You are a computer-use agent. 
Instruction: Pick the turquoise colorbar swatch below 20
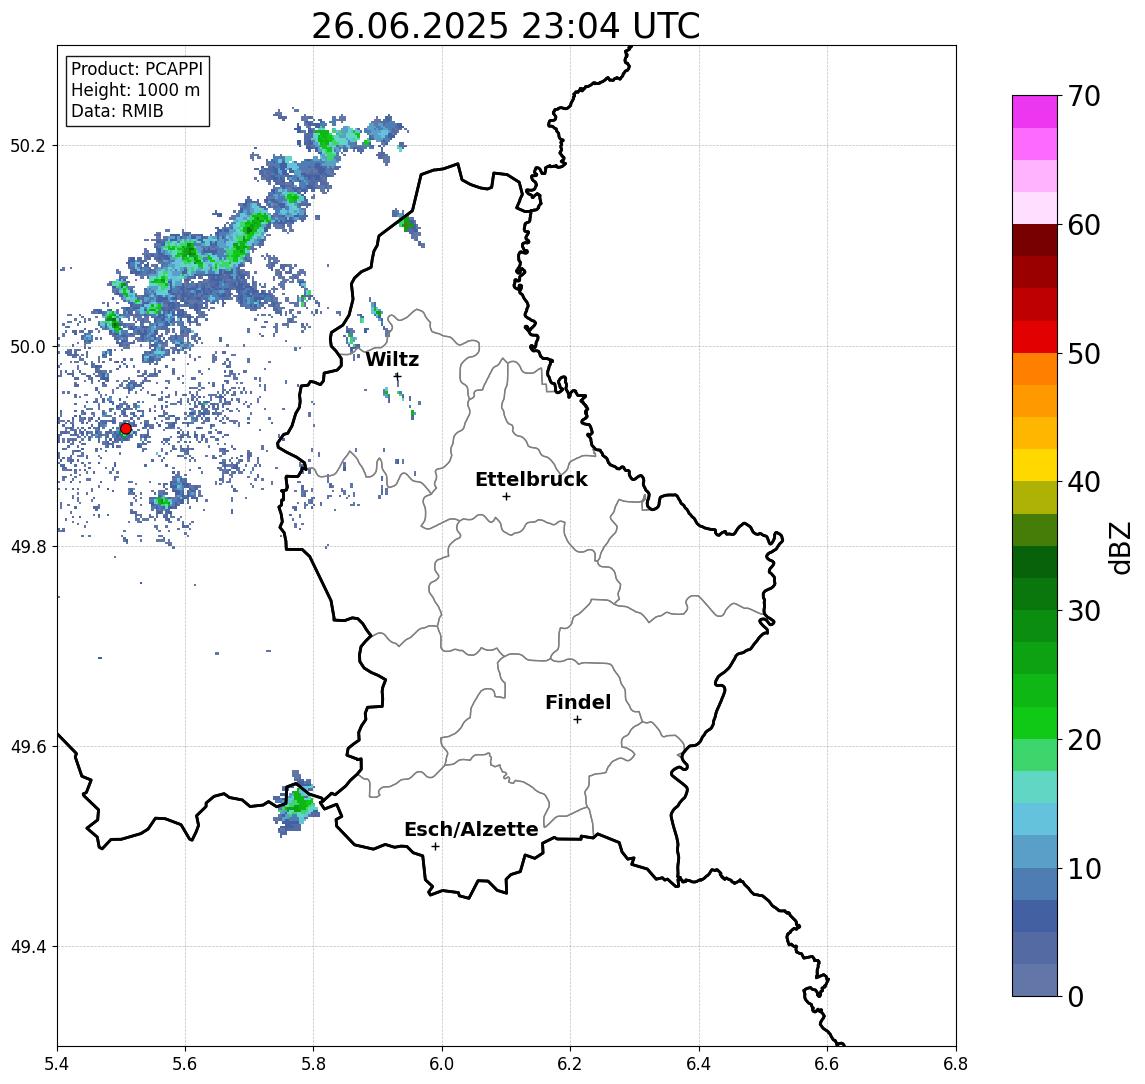1035,787
